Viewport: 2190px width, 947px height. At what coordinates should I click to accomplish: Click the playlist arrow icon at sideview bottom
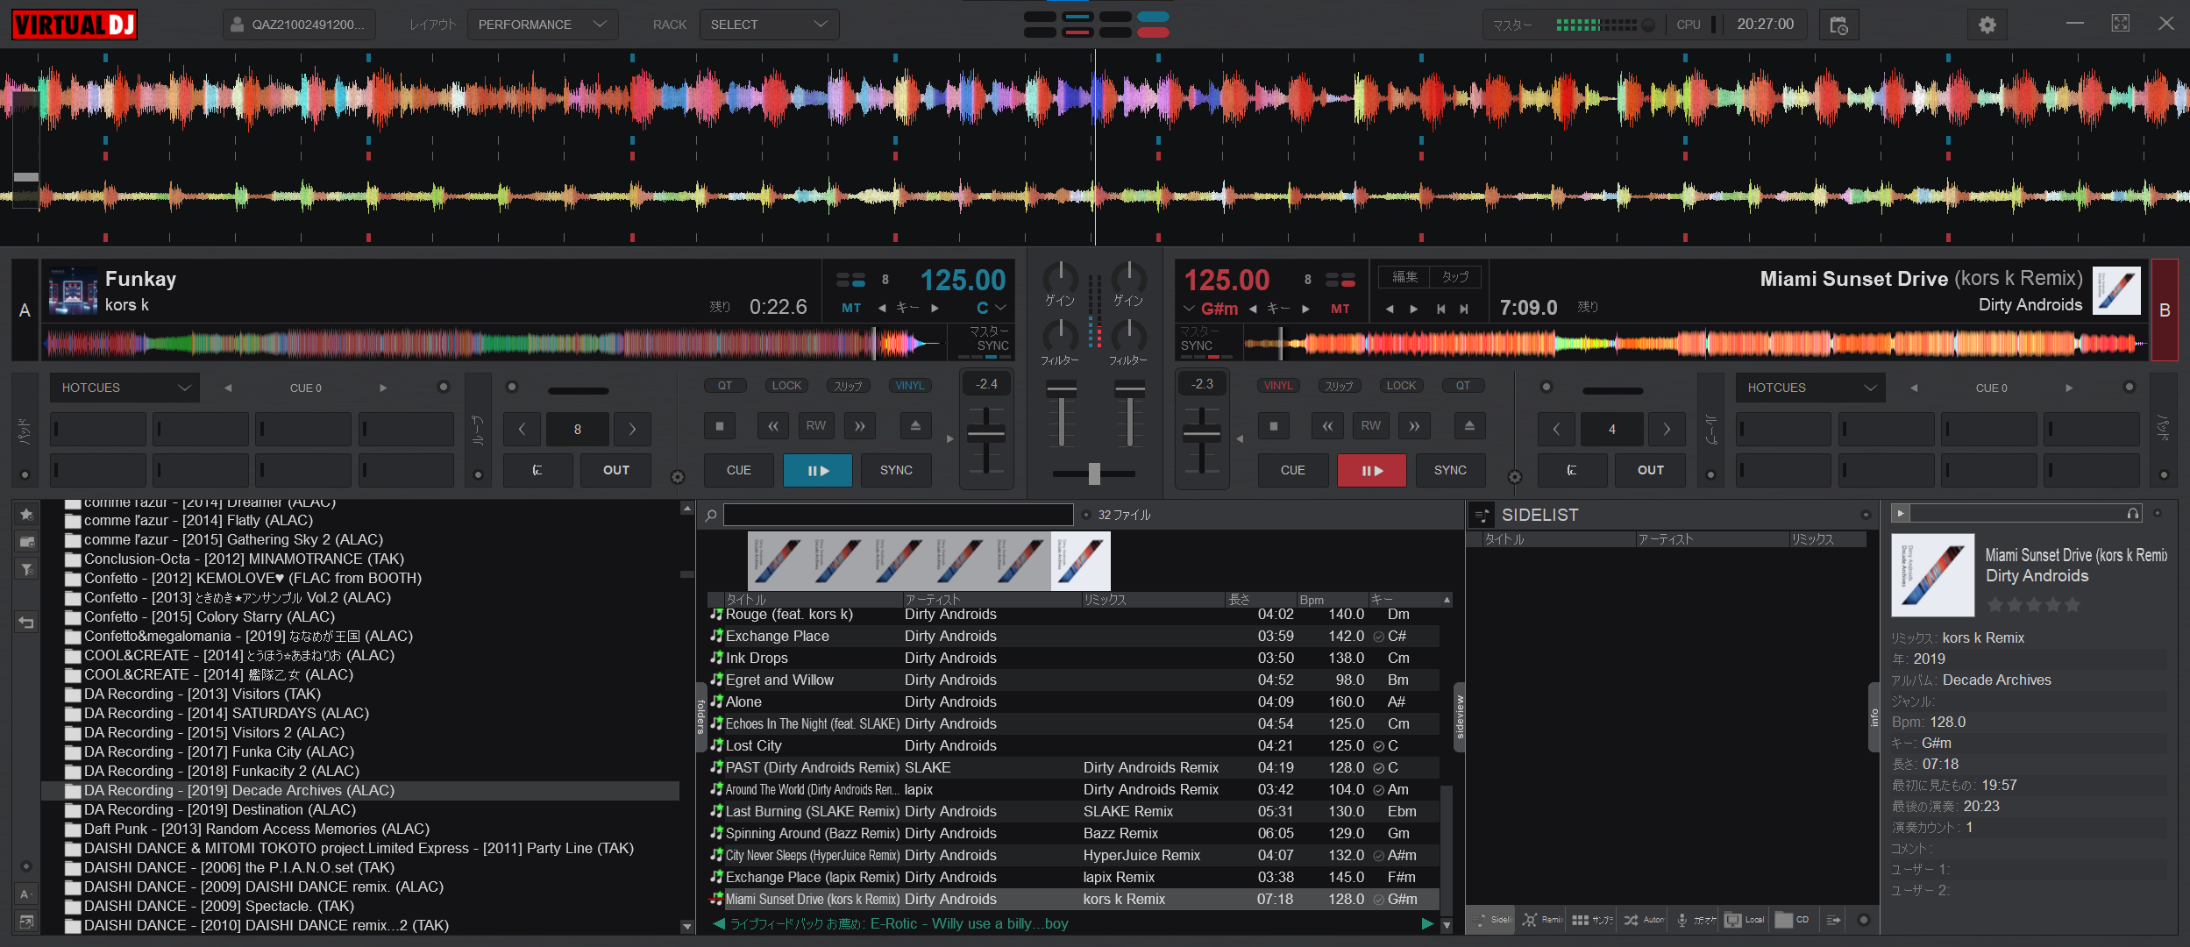(1833, 920)
